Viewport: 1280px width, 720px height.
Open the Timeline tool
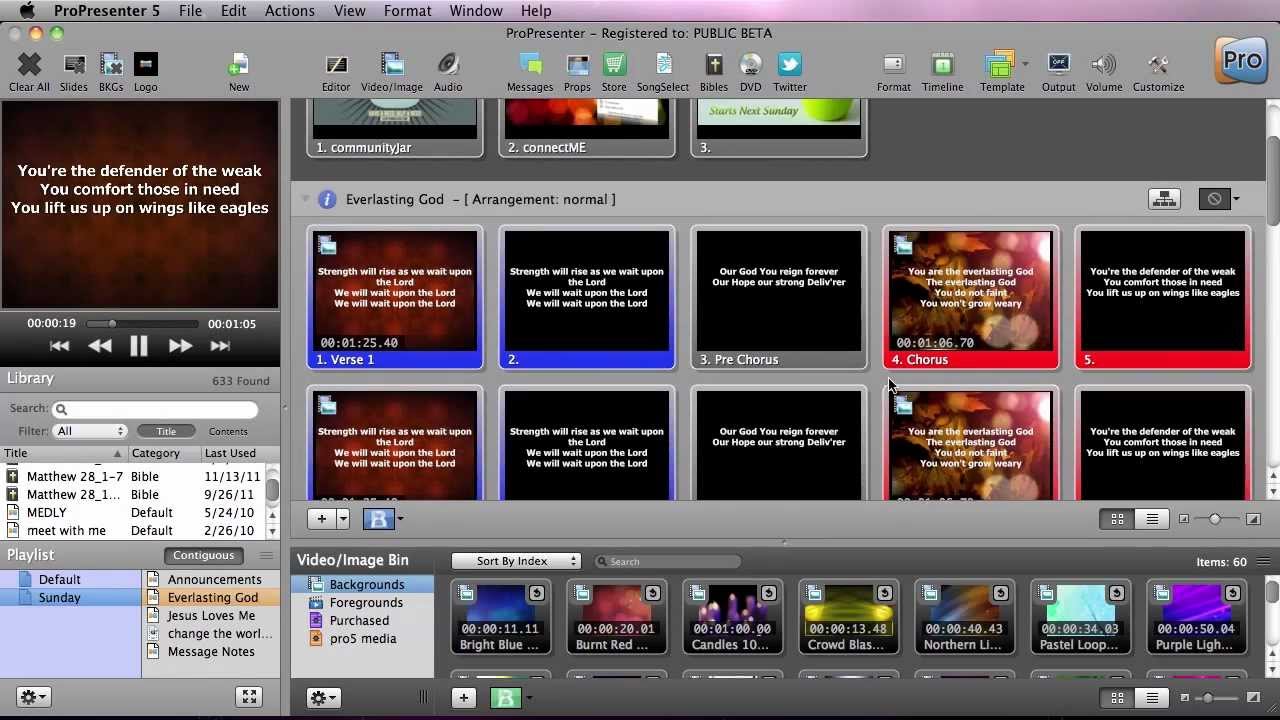(x=943, y=66)
